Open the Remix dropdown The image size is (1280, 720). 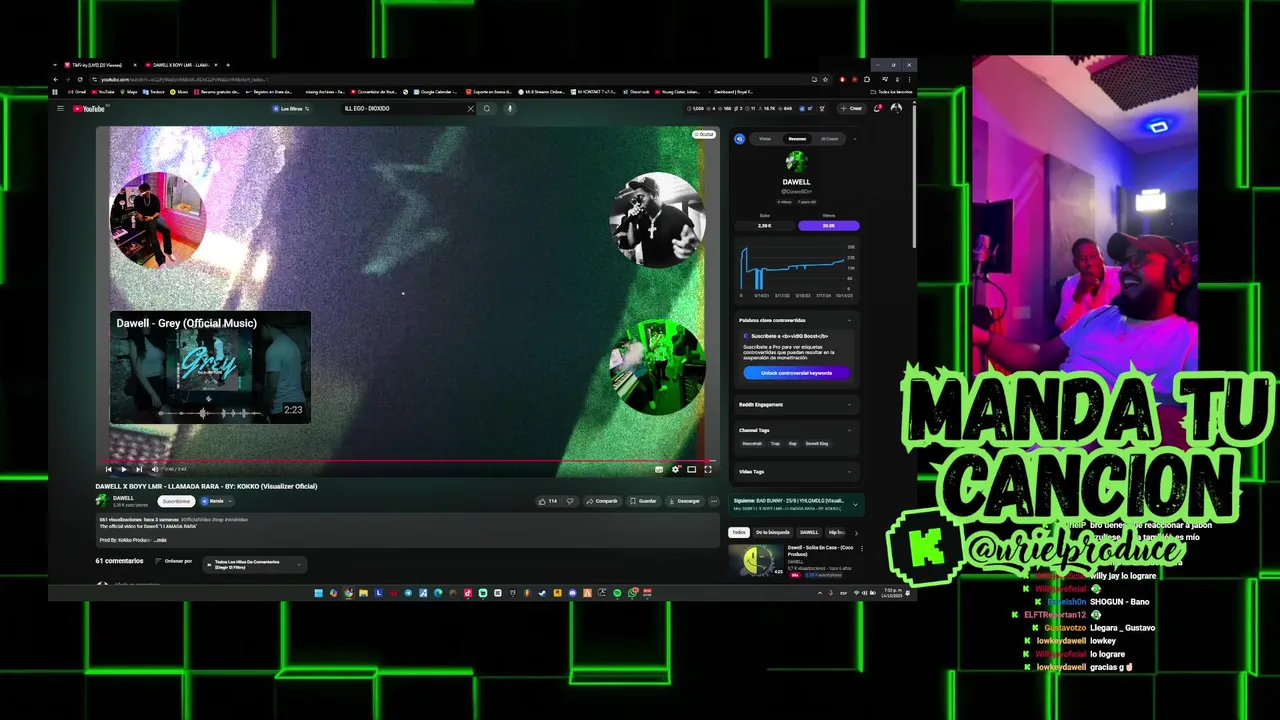216,501
